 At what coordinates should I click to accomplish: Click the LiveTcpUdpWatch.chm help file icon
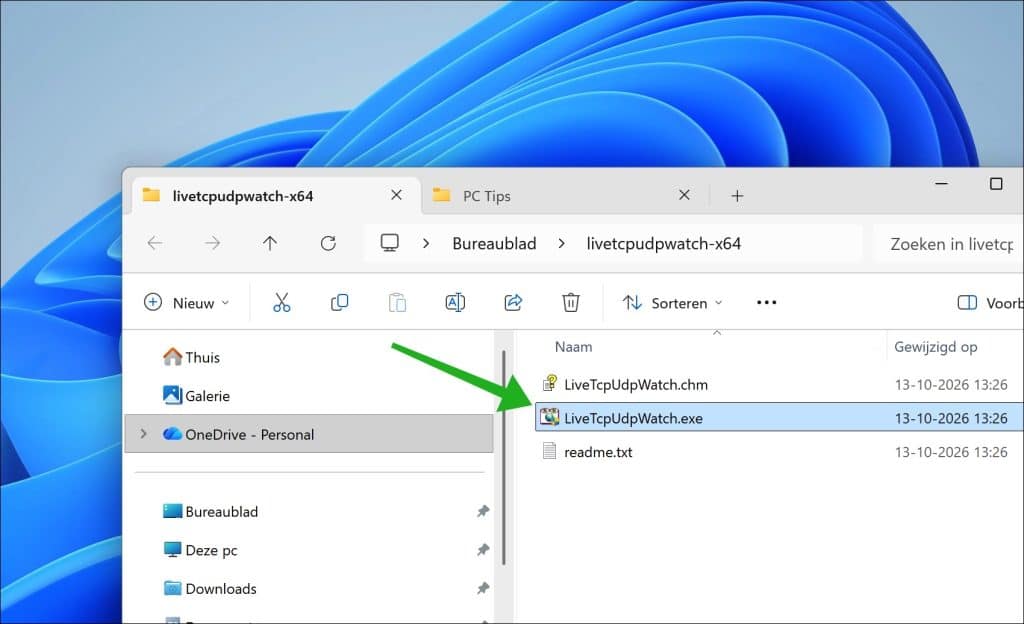point(550,384)
